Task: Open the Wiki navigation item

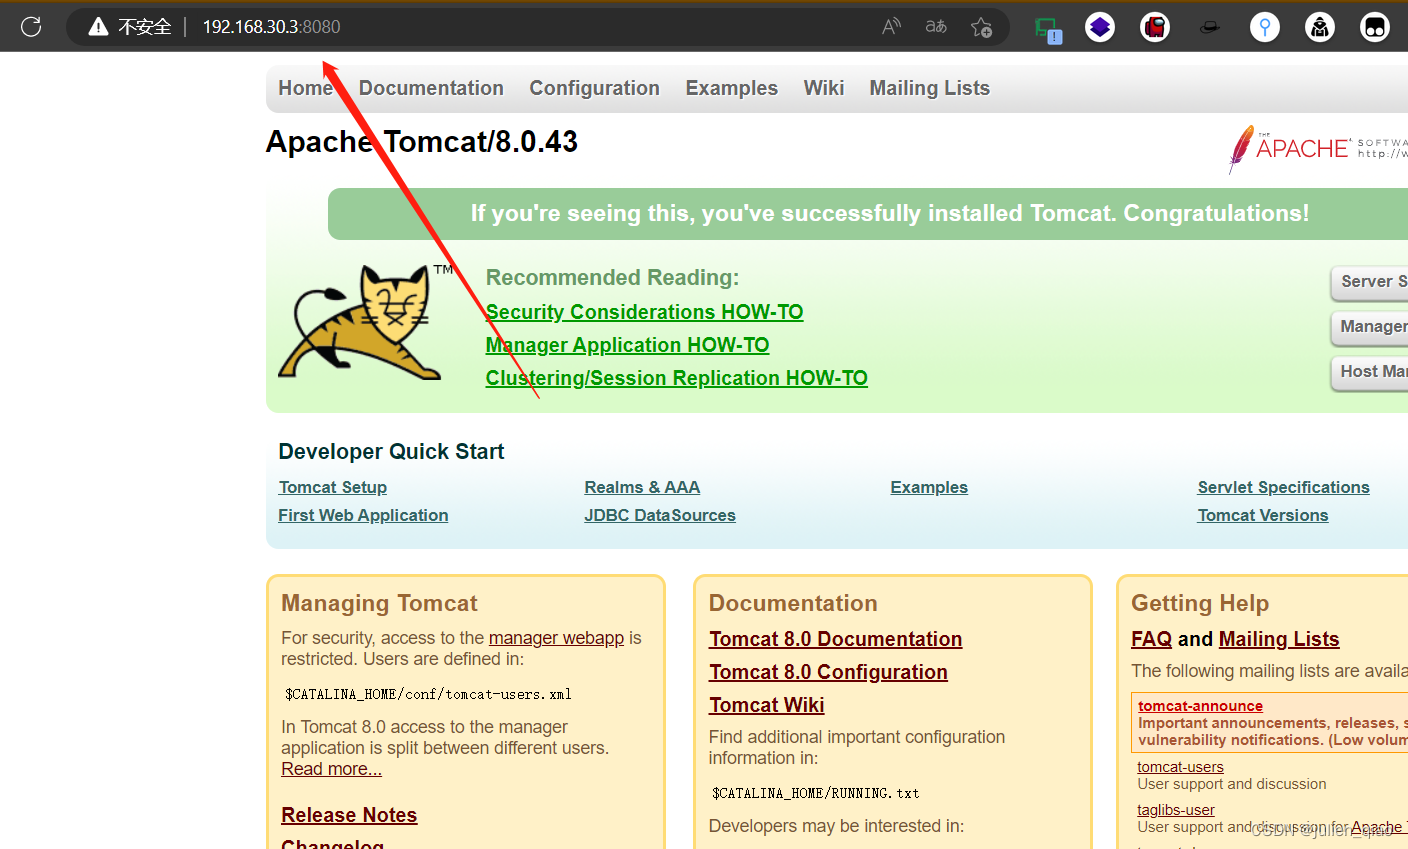Action: click(x=824, y=88)
